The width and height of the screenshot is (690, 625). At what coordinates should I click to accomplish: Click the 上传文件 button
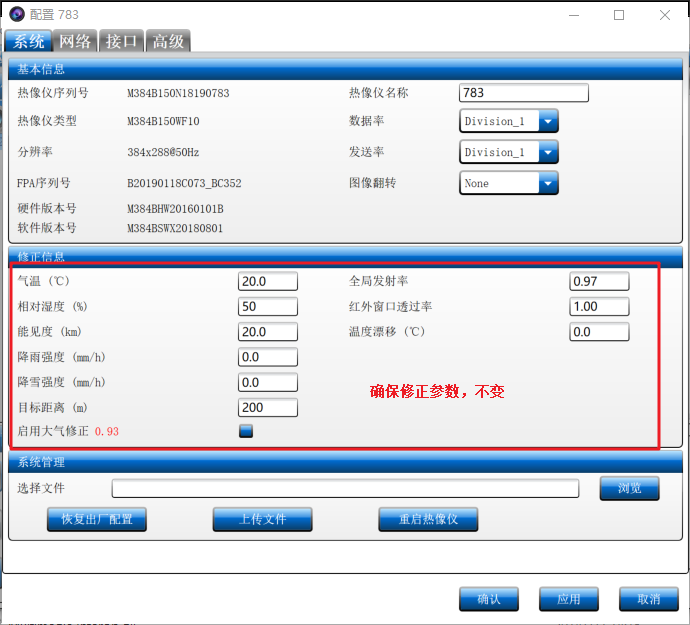tap(262, 519)
